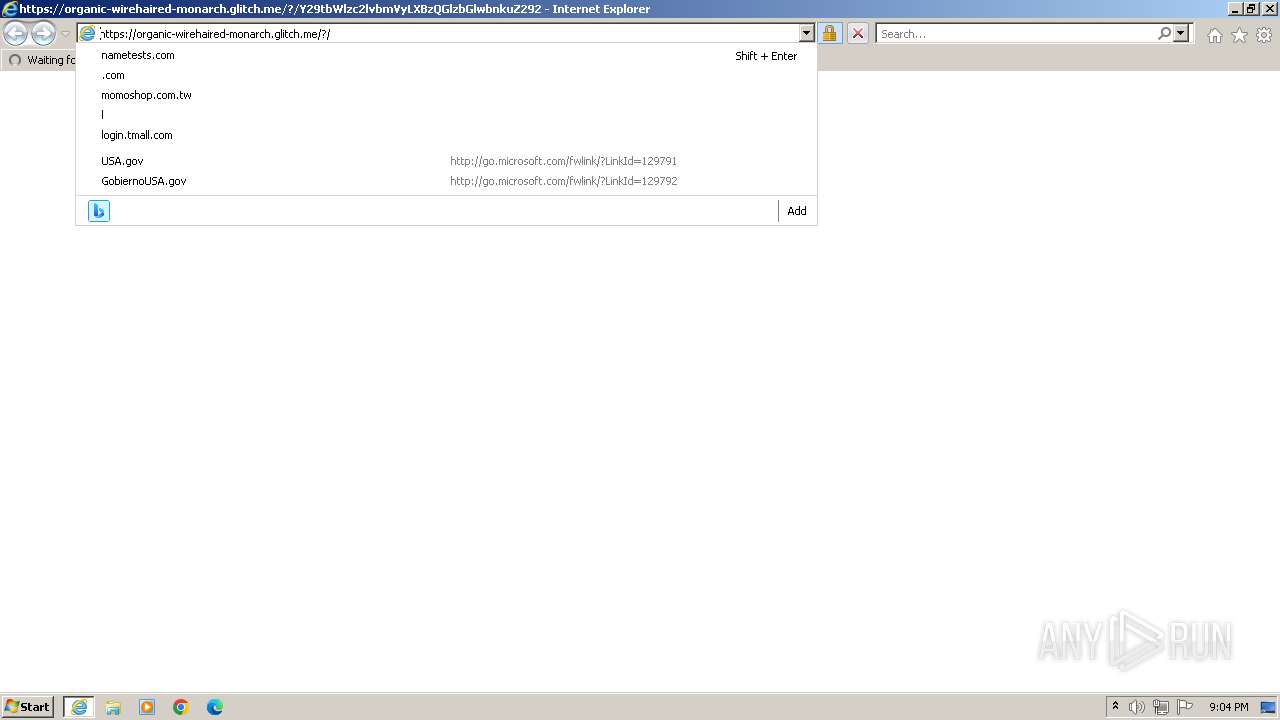Launch Microsoft Edge from the taskbar
The image size is (1280, 720).
[x=215, y=707]
